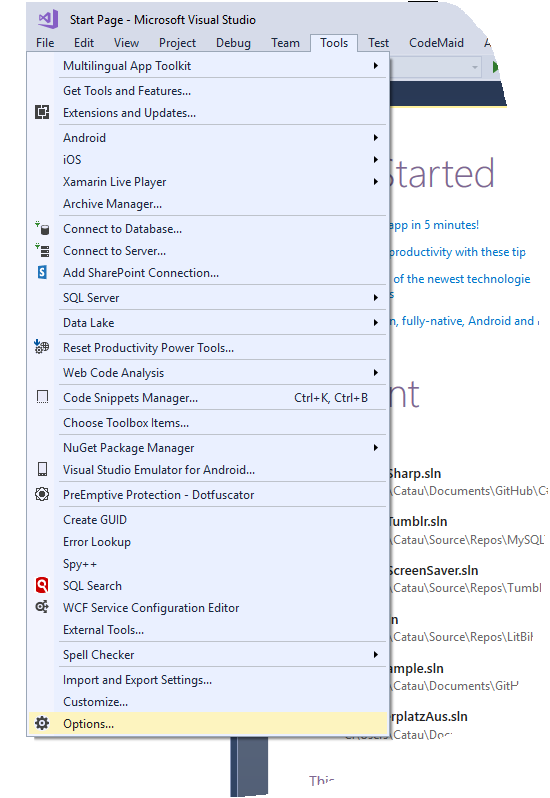Open Code Snippets Manager entry
This screenshot has height=798, width=550.
point(209,397)
